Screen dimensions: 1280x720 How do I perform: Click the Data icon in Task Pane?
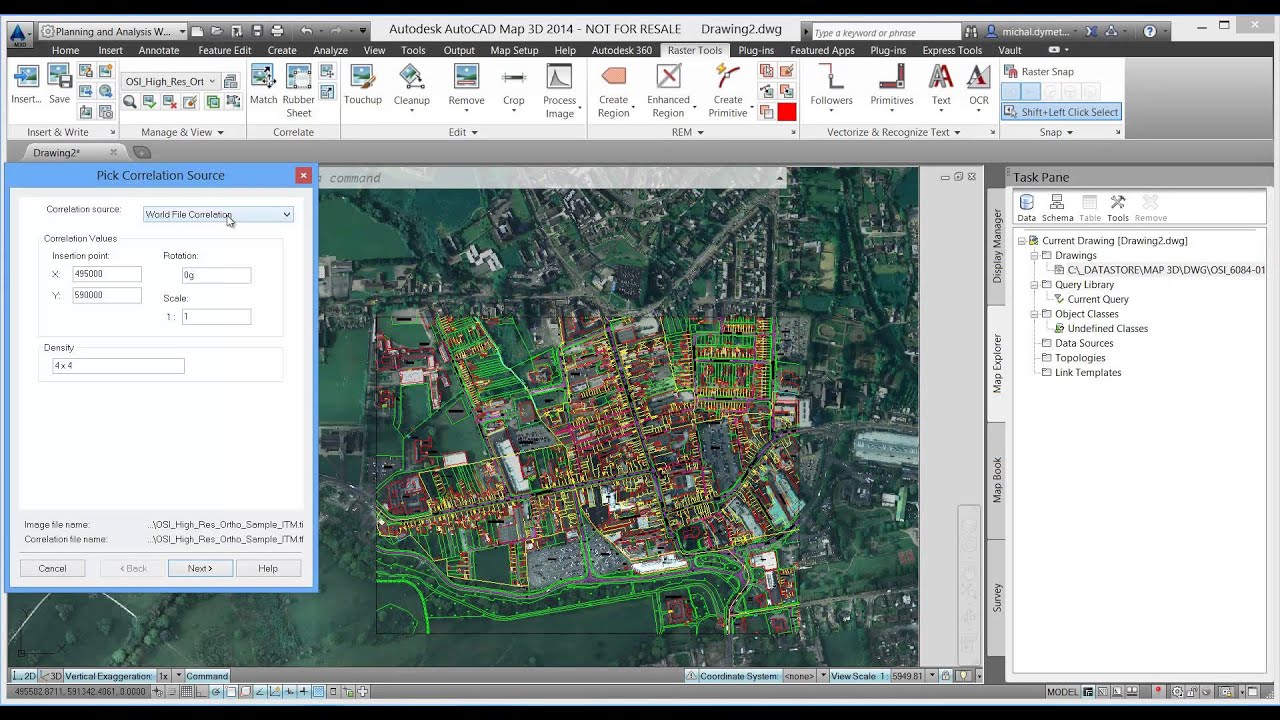coord(1026,208)
